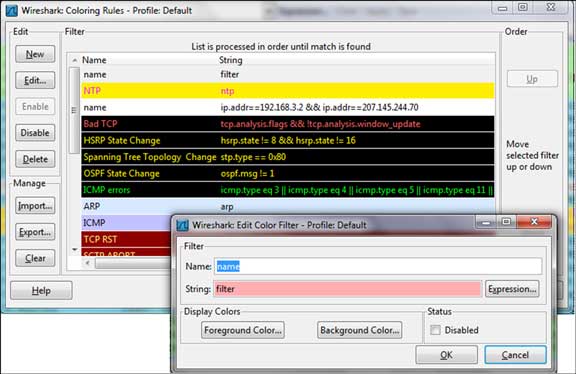The width and height of the screenshot is (576, 374).
Task: Create a New coloring rule
Action: tap(35, 54)
